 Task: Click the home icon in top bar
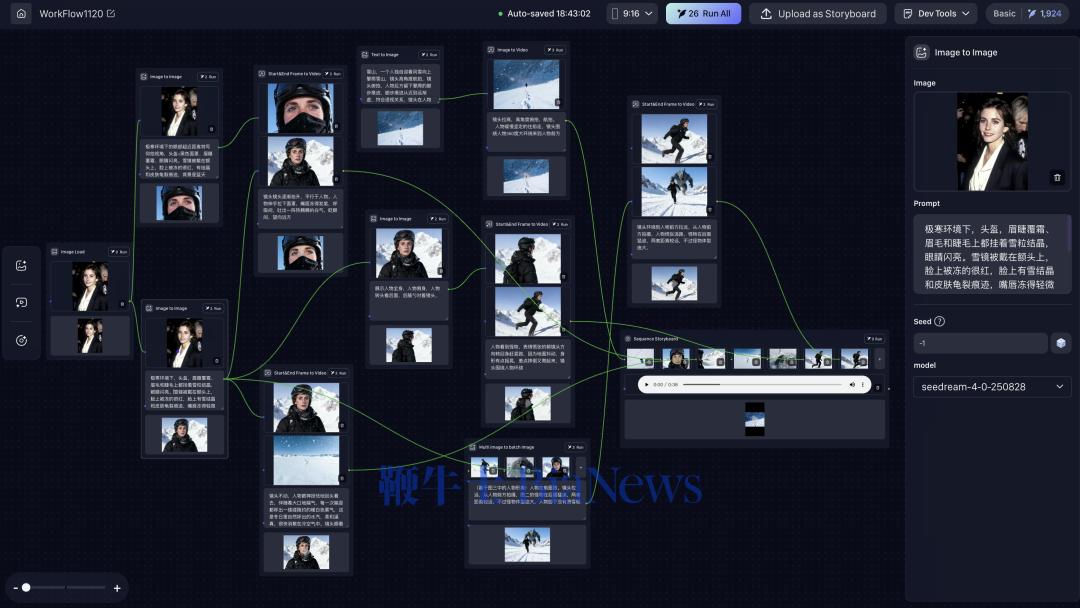[x=21, y=14]
